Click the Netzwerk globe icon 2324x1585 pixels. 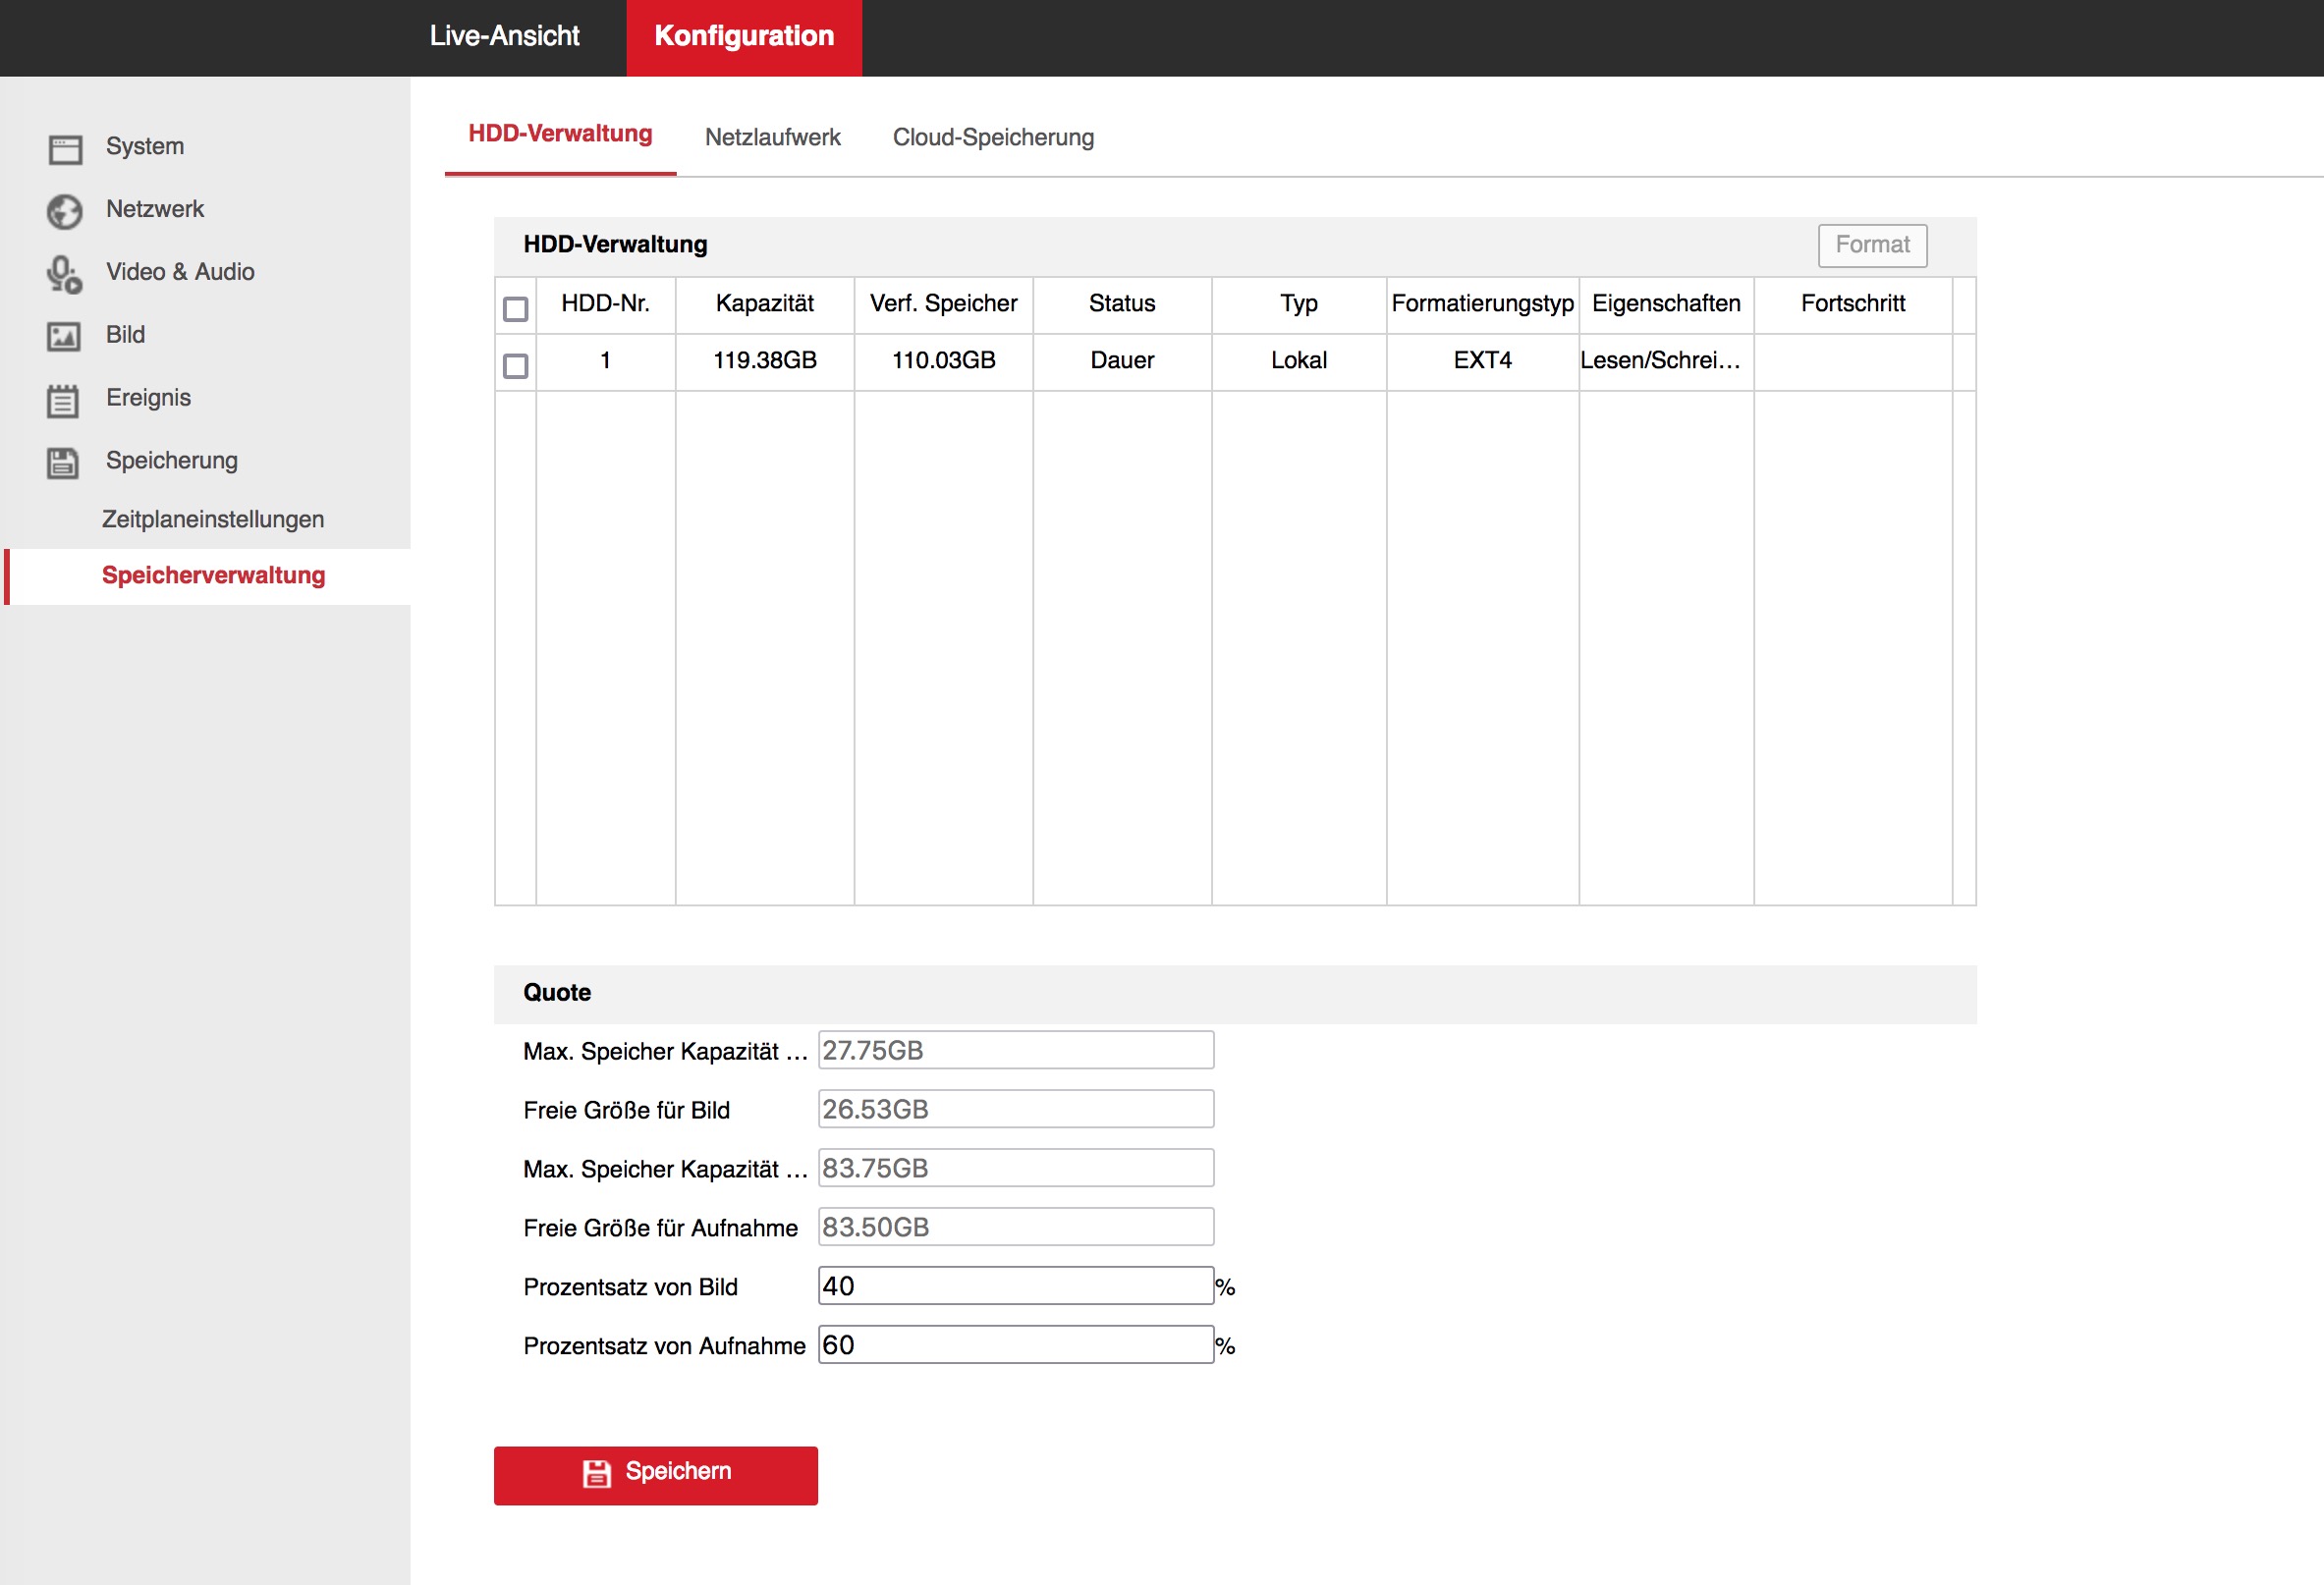[x=65, y=212]
